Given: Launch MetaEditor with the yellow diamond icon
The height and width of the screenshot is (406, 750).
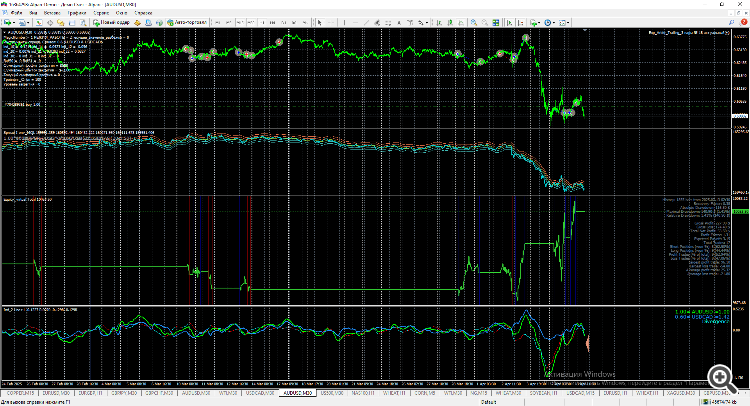Looking at the screenshot, I should tap(137, 22).
